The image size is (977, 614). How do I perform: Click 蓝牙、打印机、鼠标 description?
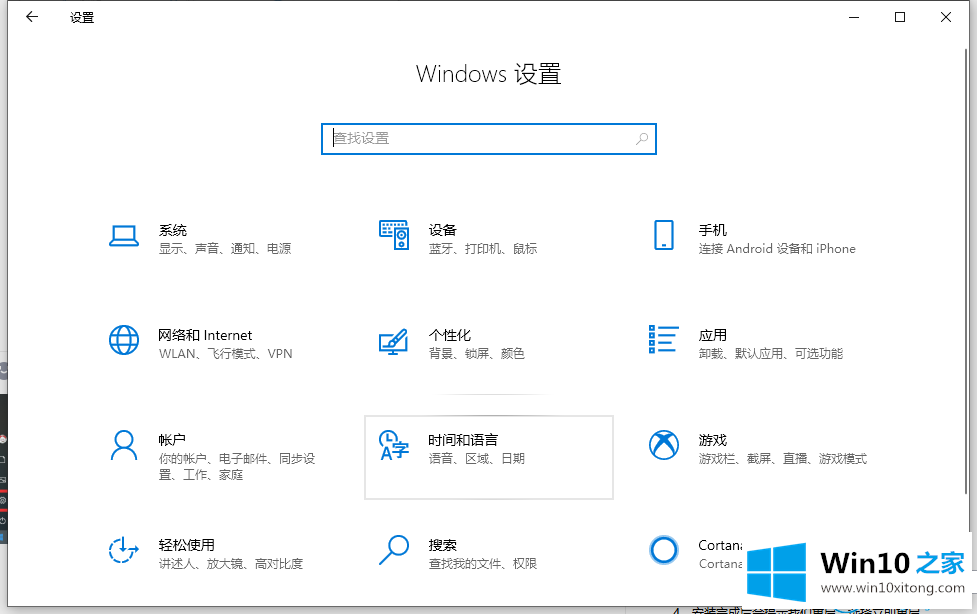tap(483, 249)
